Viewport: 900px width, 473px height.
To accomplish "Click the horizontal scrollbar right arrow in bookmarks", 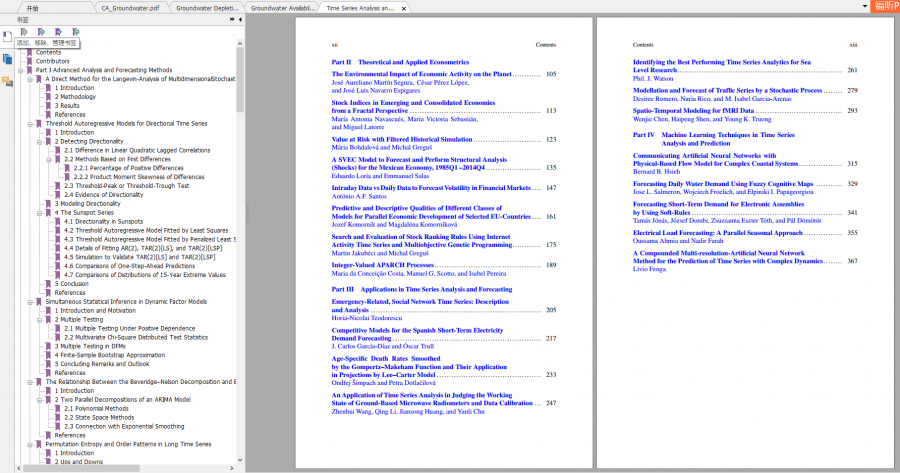I will 232,468.
